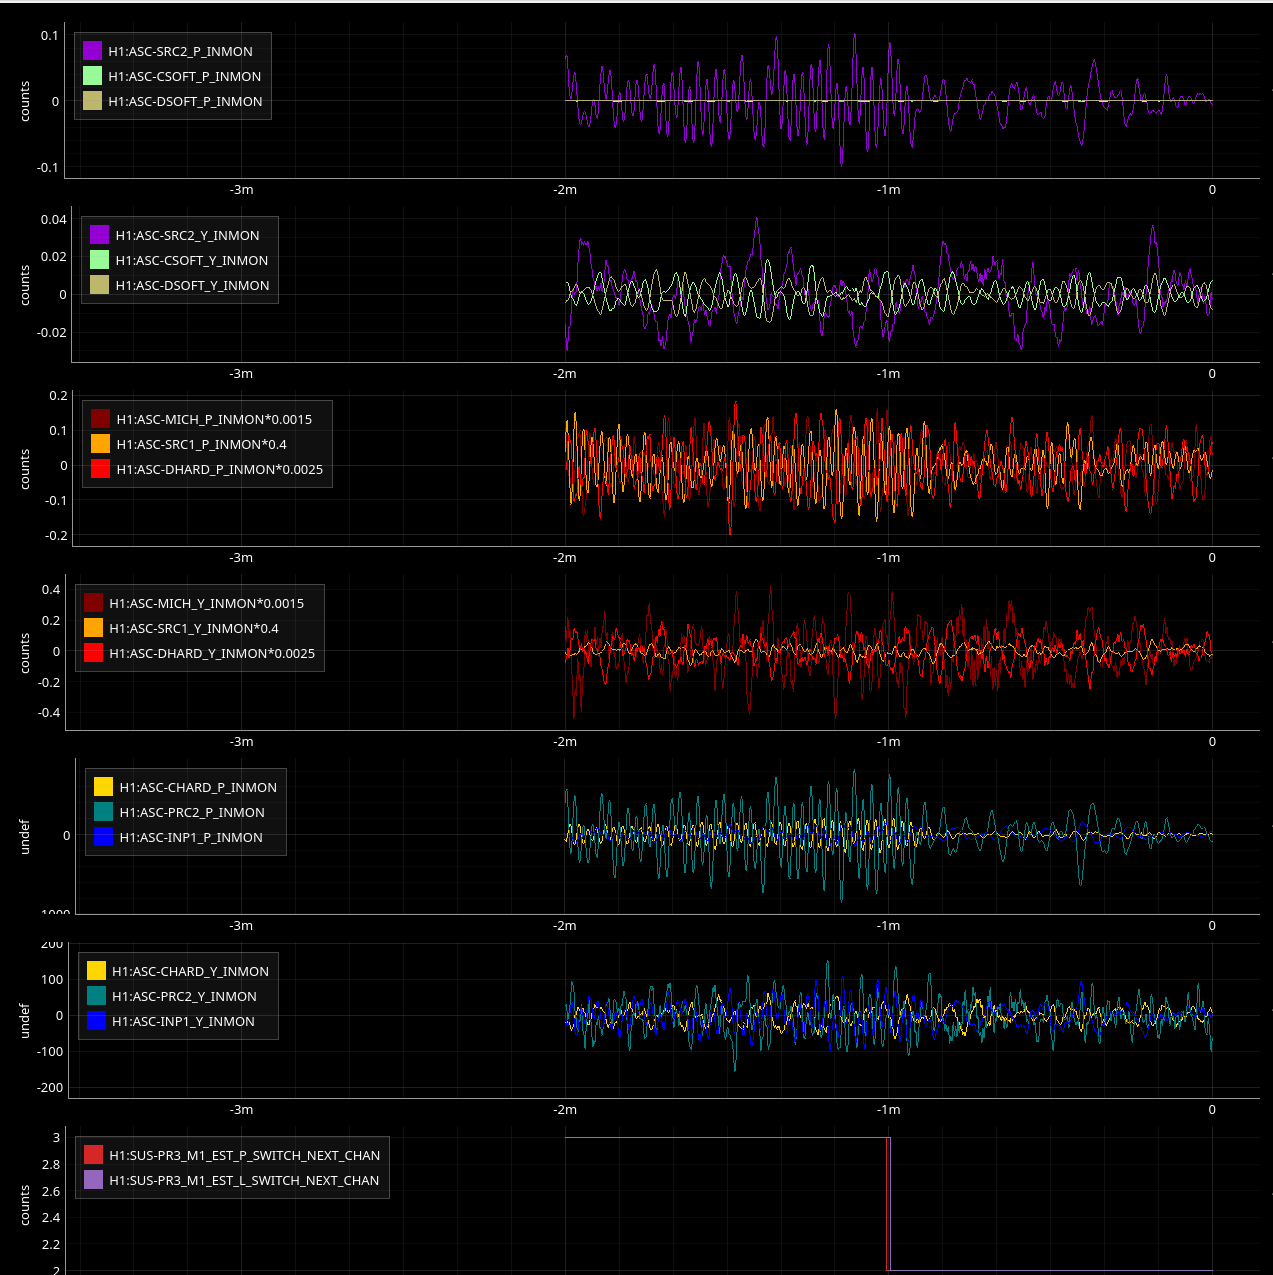
Task: Click the red swatch for H1:SUS-PR3_M1_EST_P_SWITCH_NEXT_CHAN
Action: pos(94,1155)
